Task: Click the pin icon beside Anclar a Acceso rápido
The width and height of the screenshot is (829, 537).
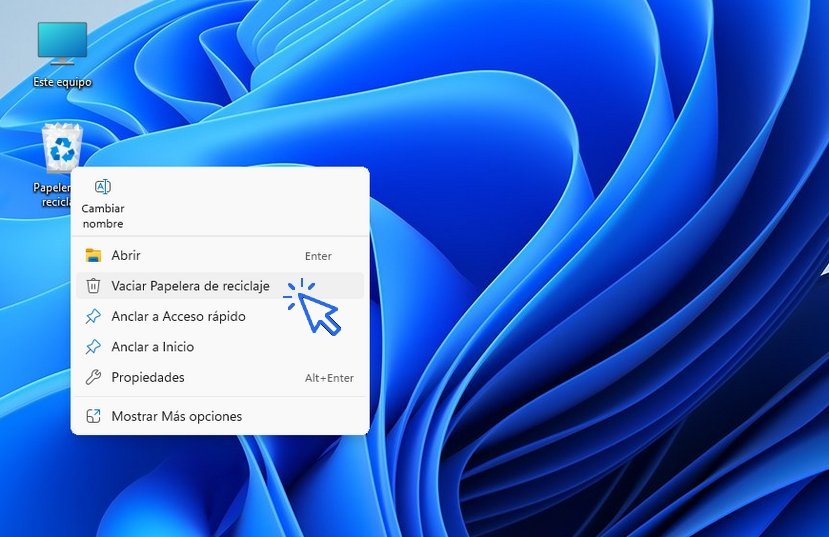Action: (93, 317)
